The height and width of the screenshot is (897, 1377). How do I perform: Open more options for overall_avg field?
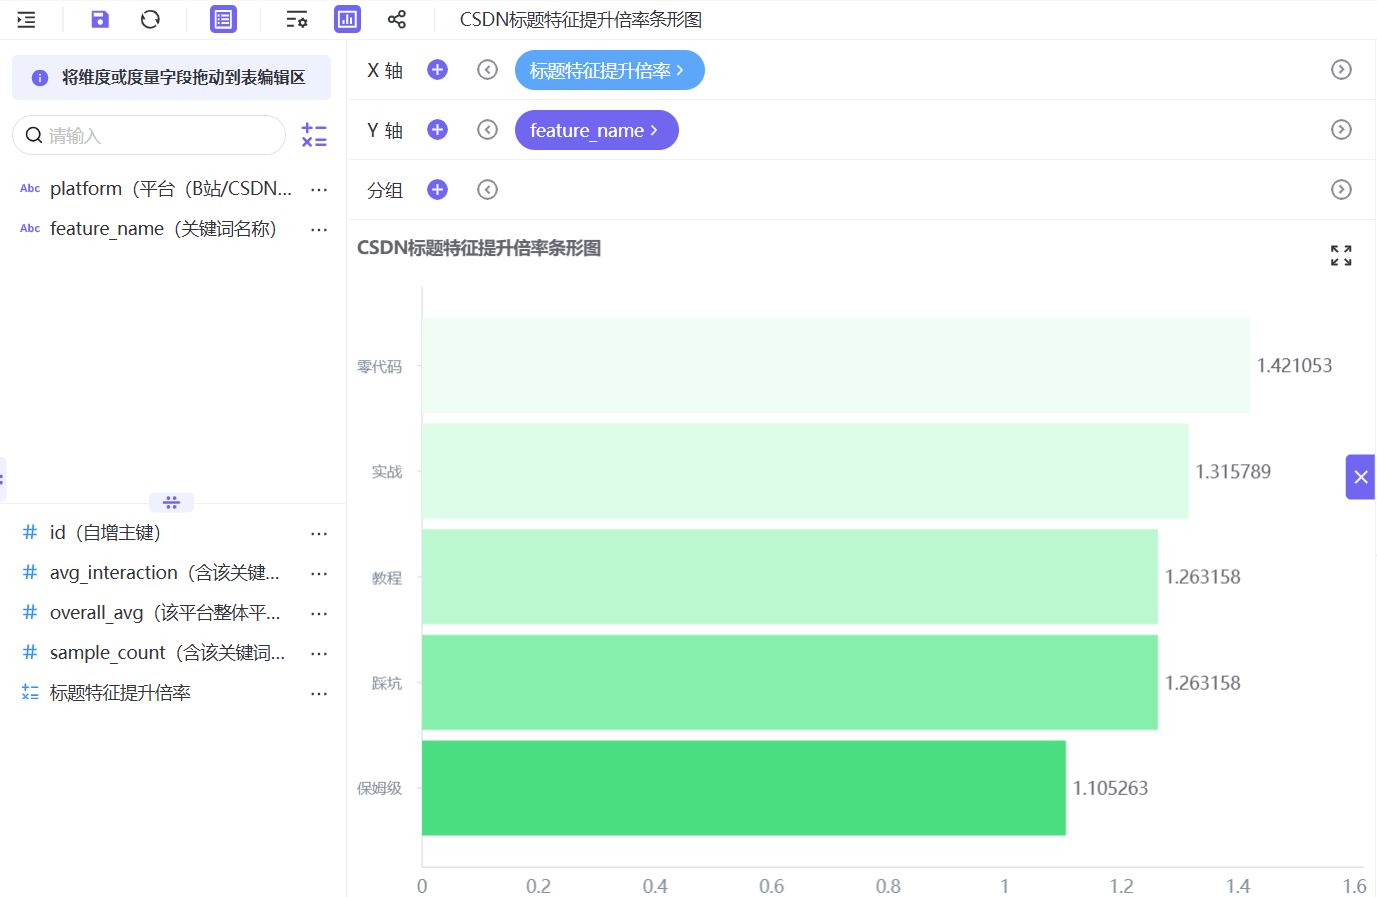[x=319, y=613]
